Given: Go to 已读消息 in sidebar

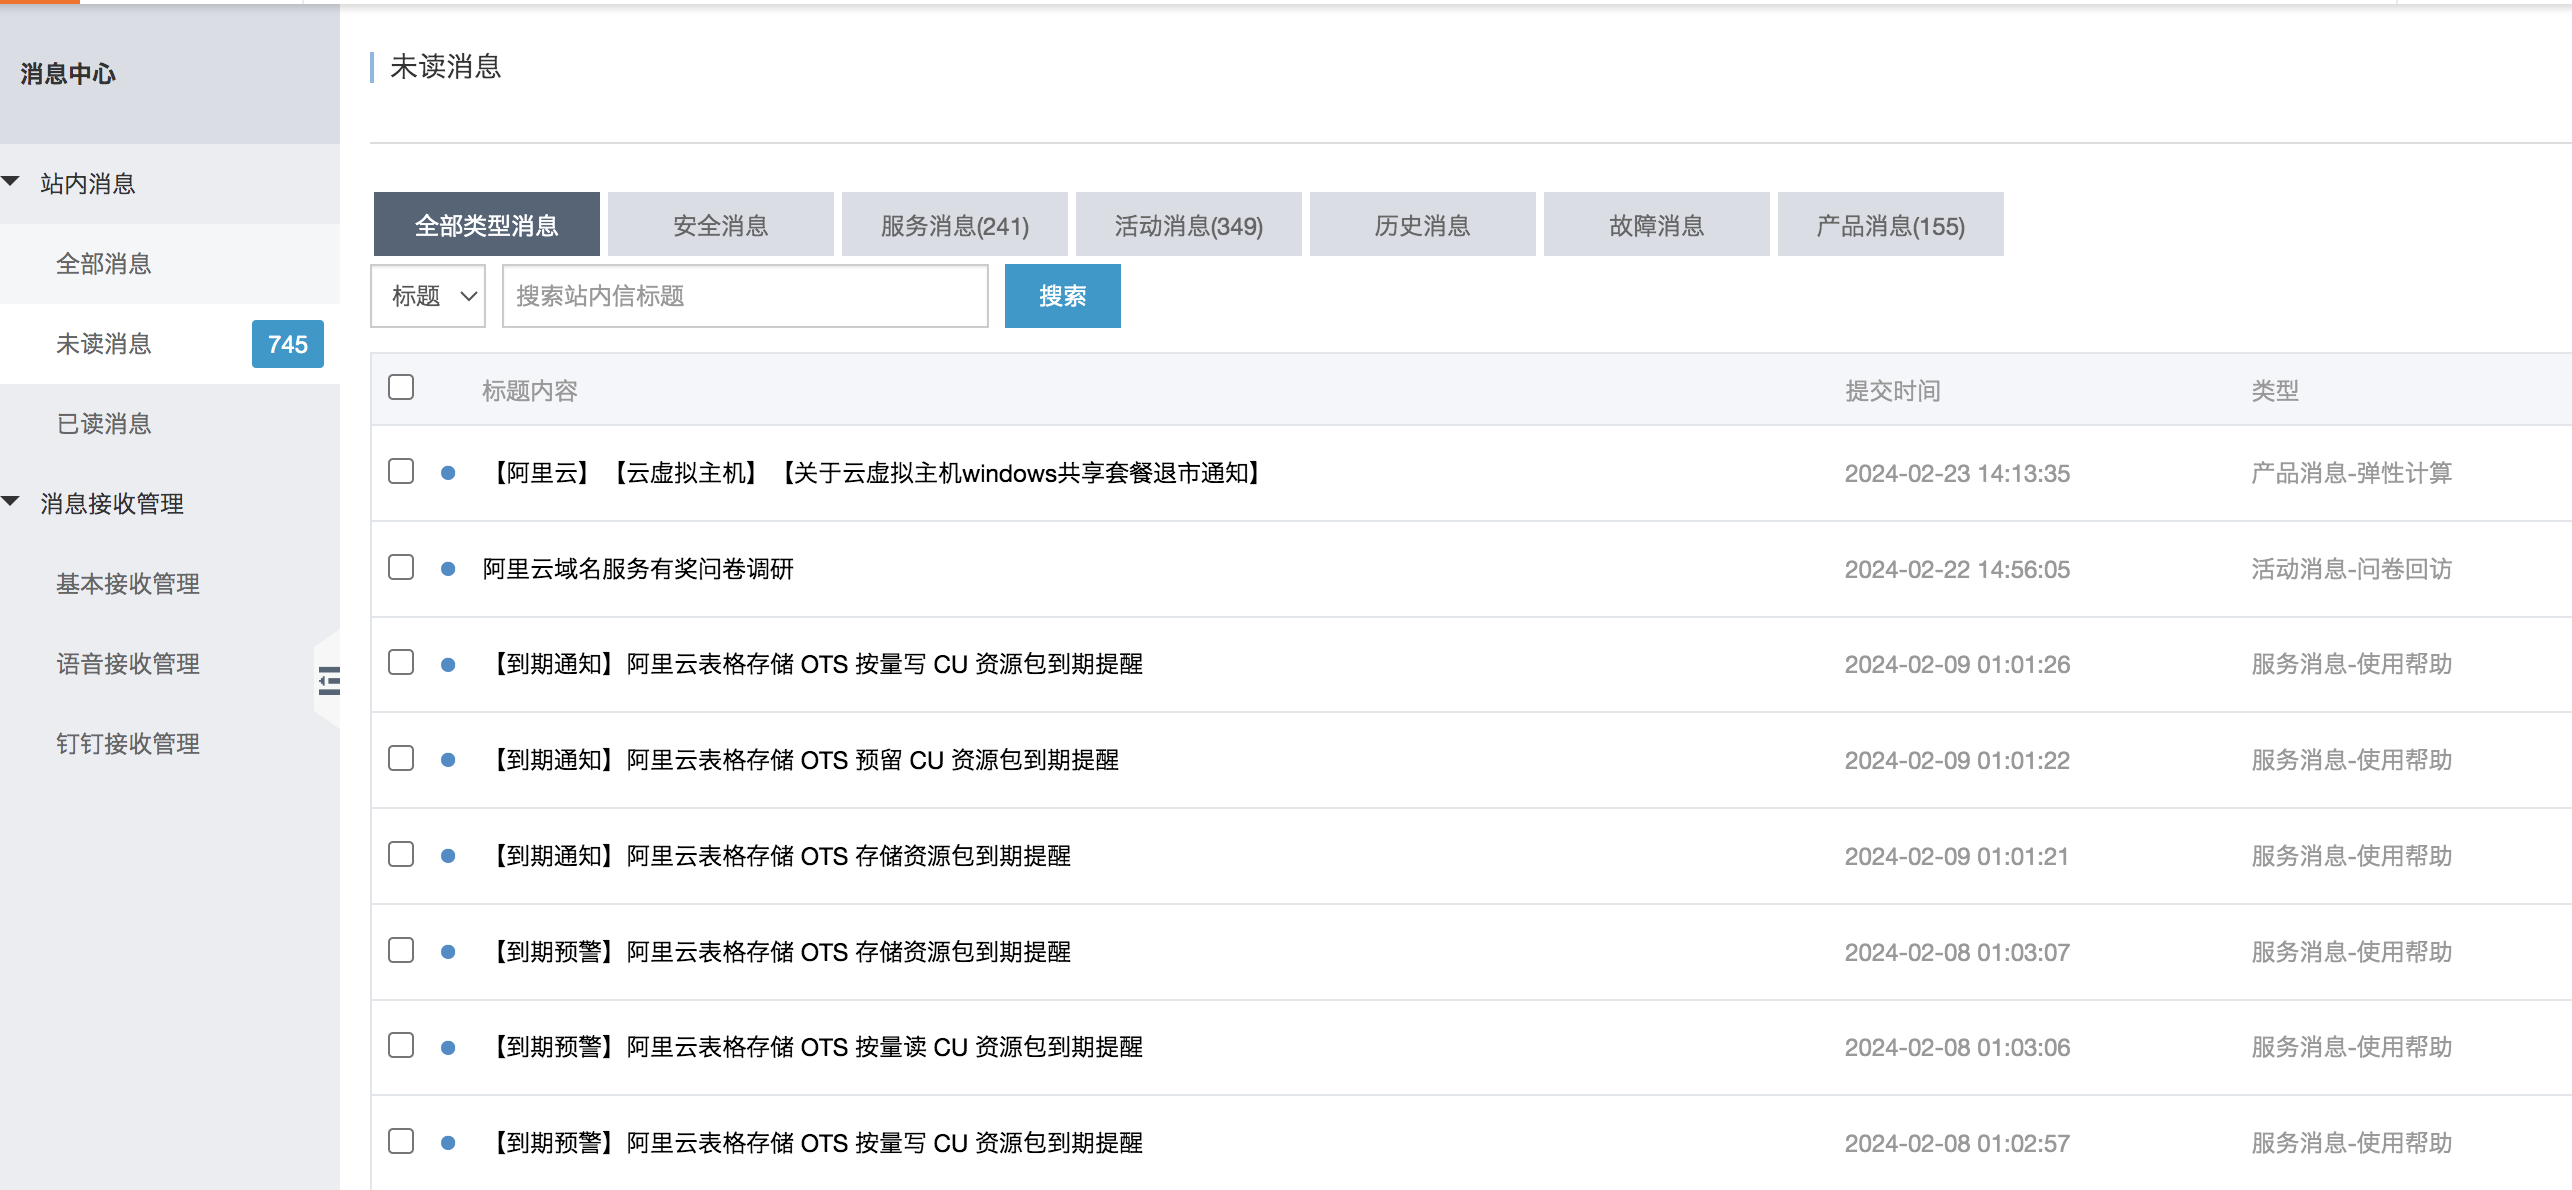Looking at the screenshot, I should 104,424.
